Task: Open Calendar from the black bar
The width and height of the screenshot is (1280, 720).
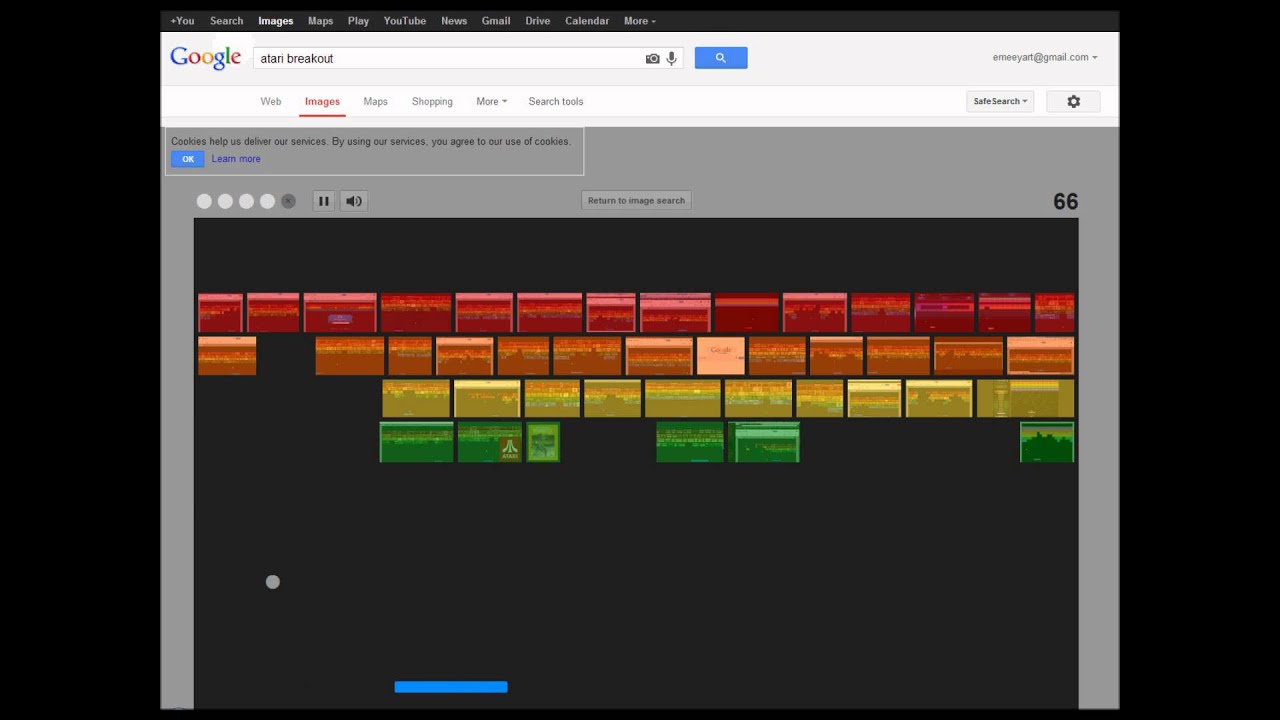Action: (x=587, y=20)
